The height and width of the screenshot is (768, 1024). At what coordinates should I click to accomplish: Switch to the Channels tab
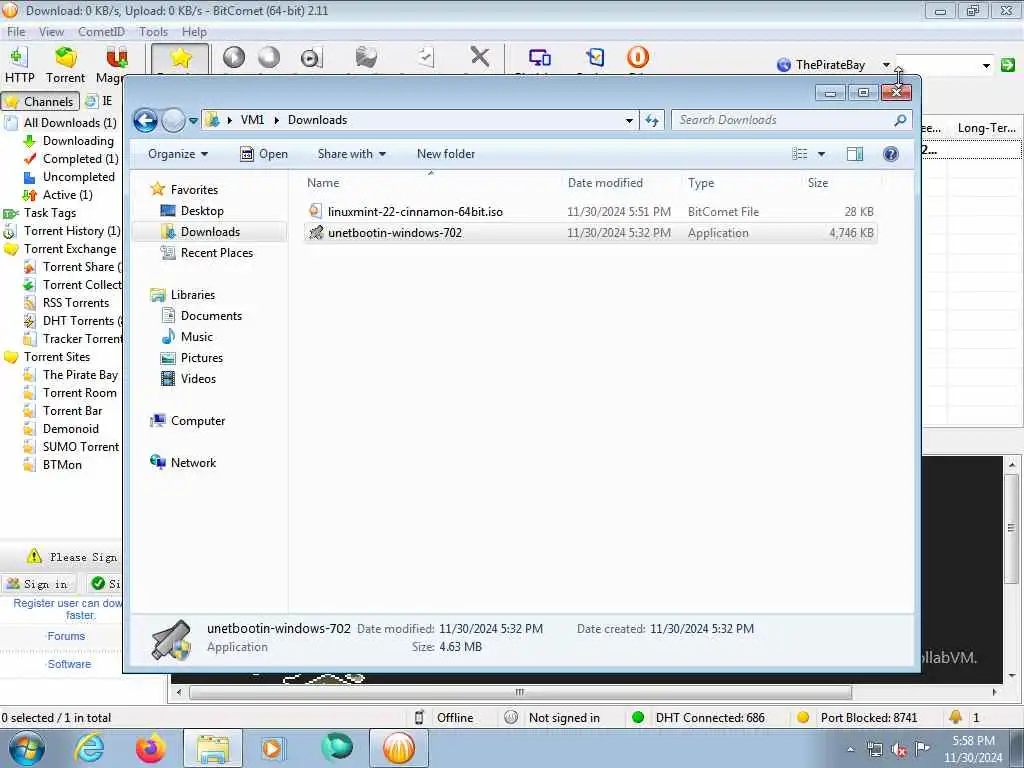(x=40, y=101)
